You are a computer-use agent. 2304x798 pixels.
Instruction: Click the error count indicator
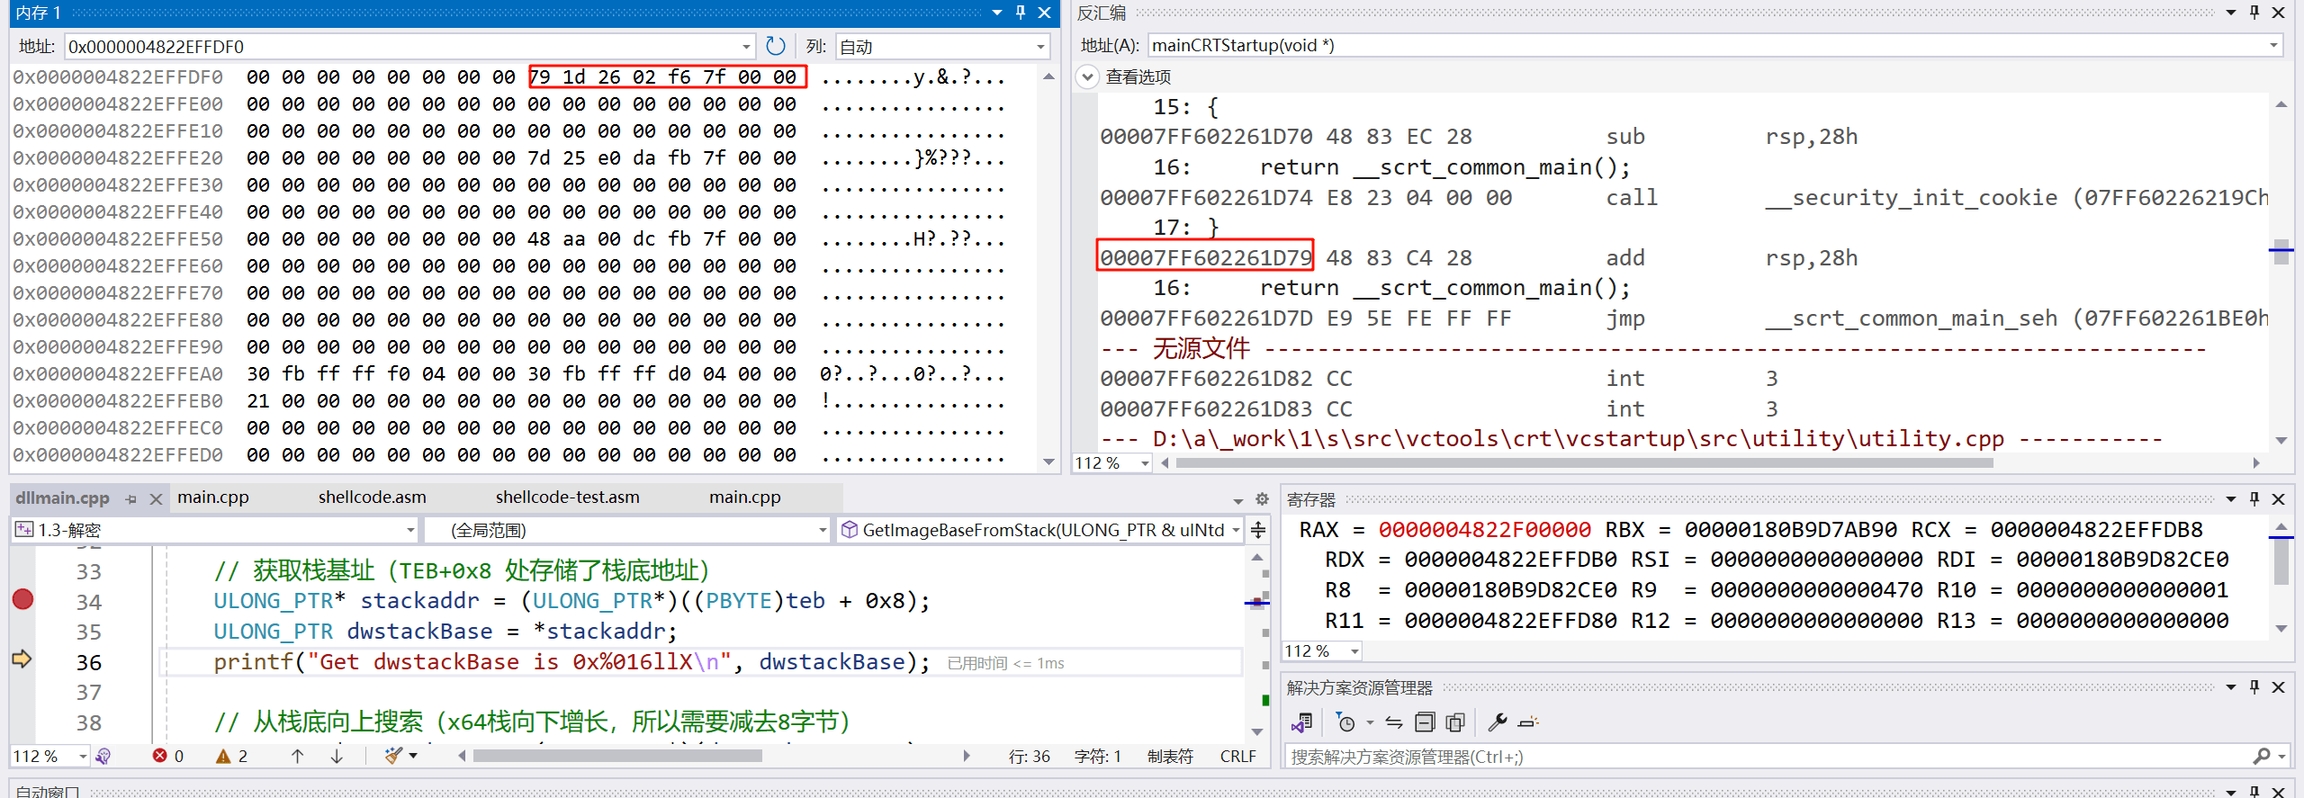tap(167, 756)
